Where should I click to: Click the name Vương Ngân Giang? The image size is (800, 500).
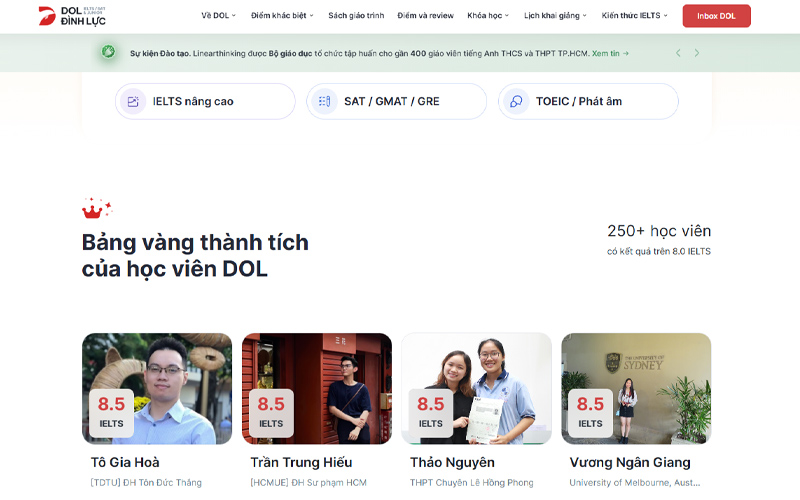630,463
